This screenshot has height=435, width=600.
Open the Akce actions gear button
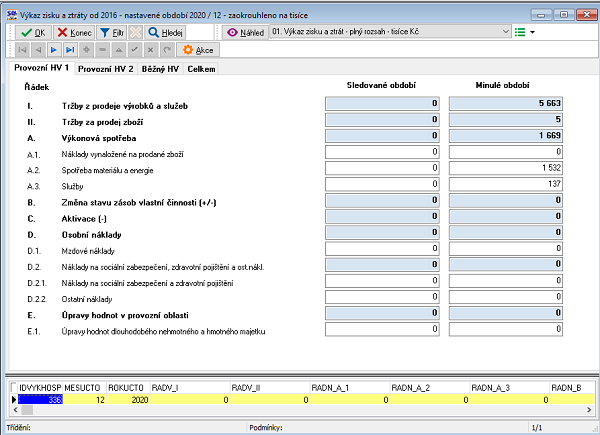click(x=197, y=49)
